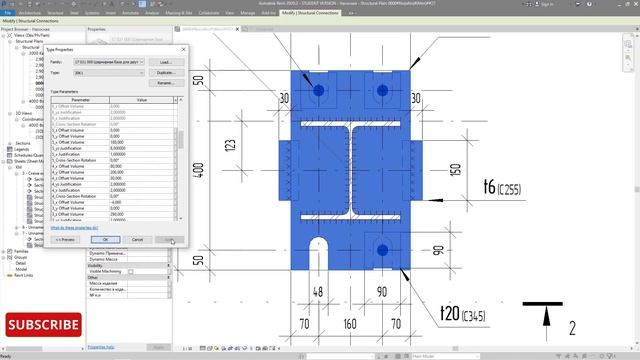This screenshot has width=640, height=360.
Task: Click the Detail Level icon in view control bar
Action: tap(202, 349)
